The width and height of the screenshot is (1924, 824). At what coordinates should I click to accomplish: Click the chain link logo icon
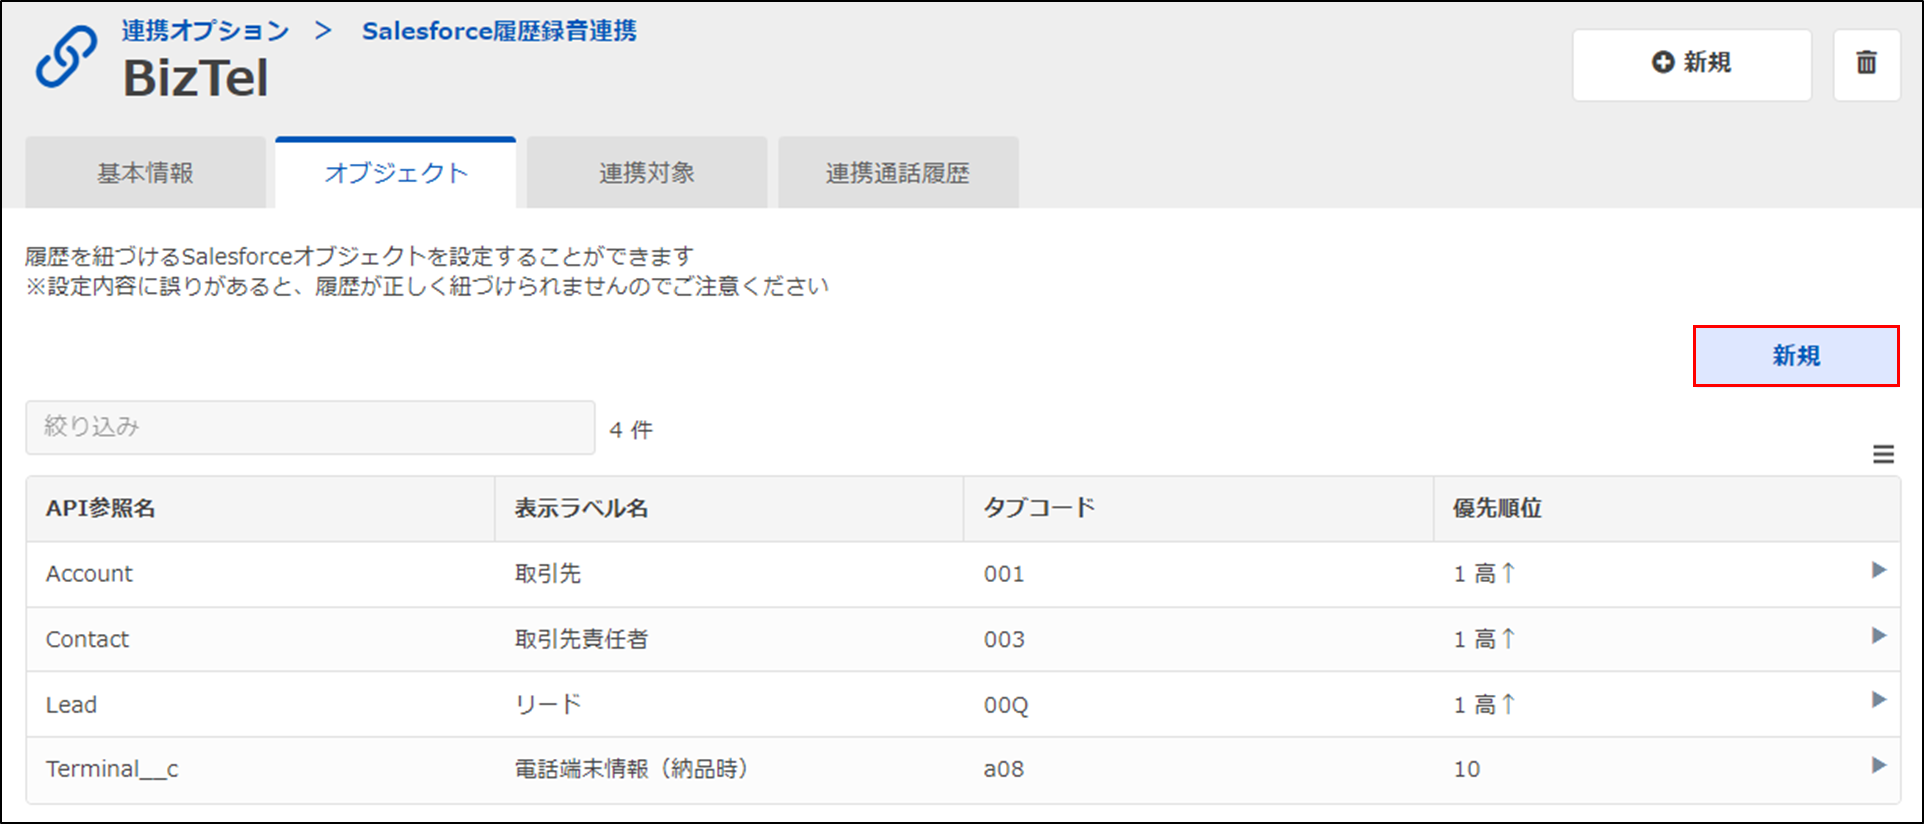click(67, 57)
